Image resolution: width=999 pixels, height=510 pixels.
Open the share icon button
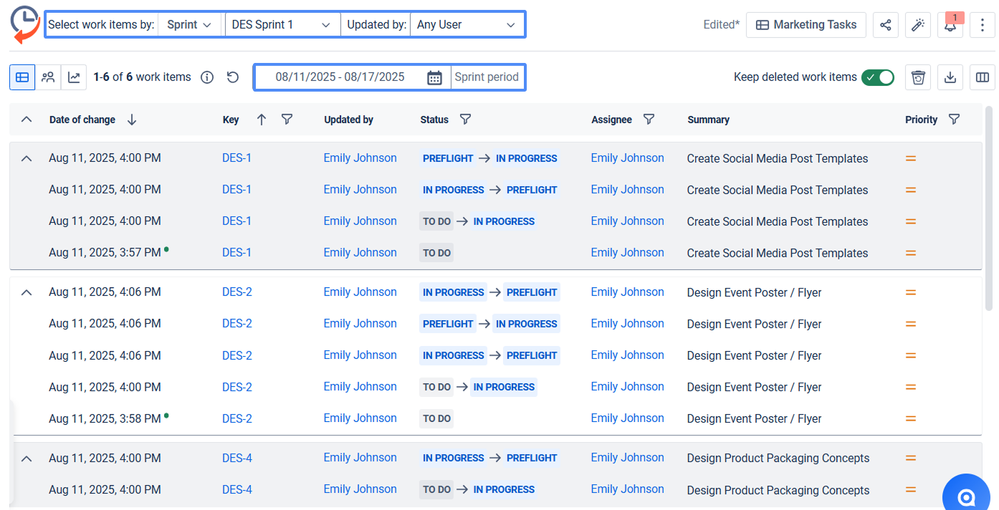click(x=886, y=25)
